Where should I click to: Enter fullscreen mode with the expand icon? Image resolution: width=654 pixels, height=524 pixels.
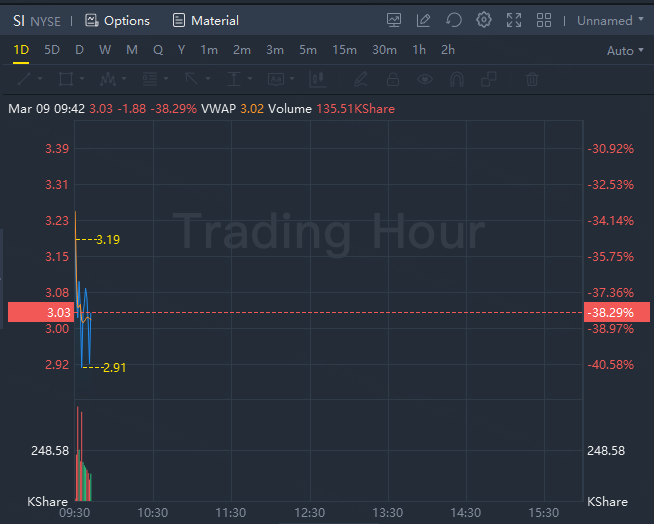(x=514, y=20)
